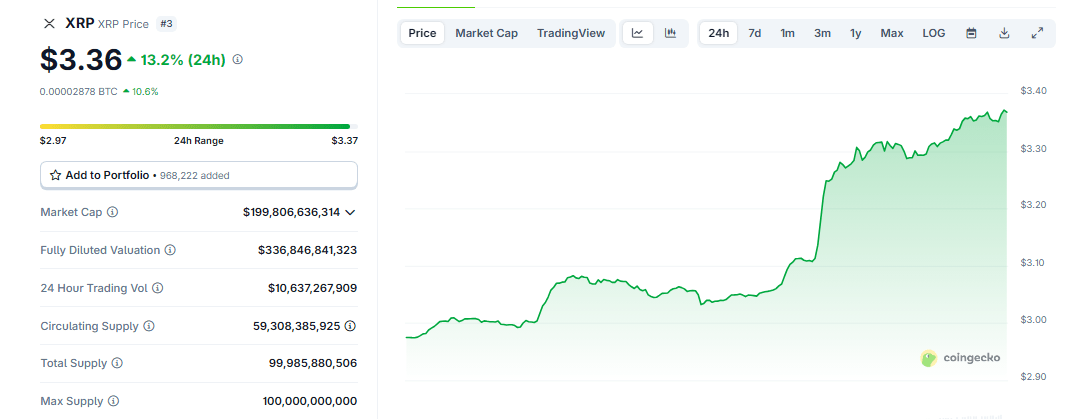
Task: Switch to candlestick chart icon
Action: point(670,33)
